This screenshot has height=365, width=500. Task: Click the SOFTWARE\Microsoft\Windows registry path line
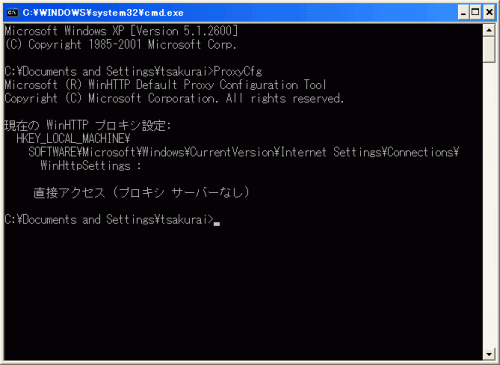[244, 152]
